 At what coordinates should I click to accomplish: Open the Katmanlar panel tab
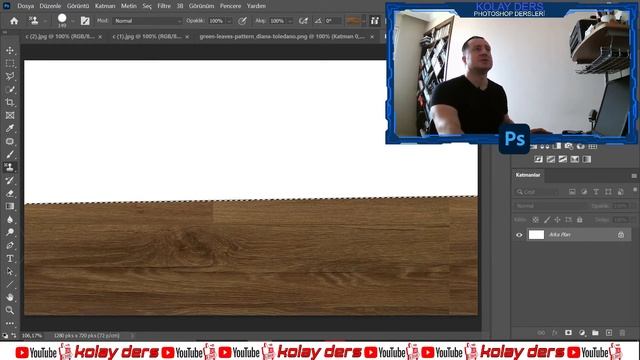tap(528, 175)
